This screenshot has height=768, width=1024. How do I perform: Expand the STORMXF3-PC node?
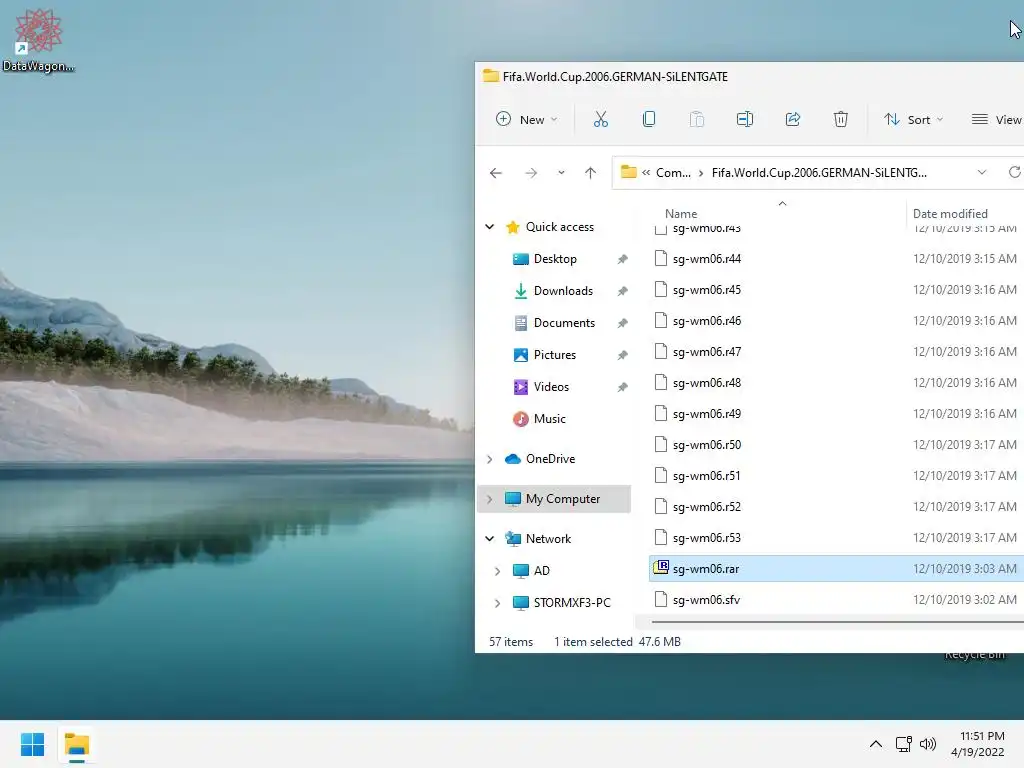(497, 603)
